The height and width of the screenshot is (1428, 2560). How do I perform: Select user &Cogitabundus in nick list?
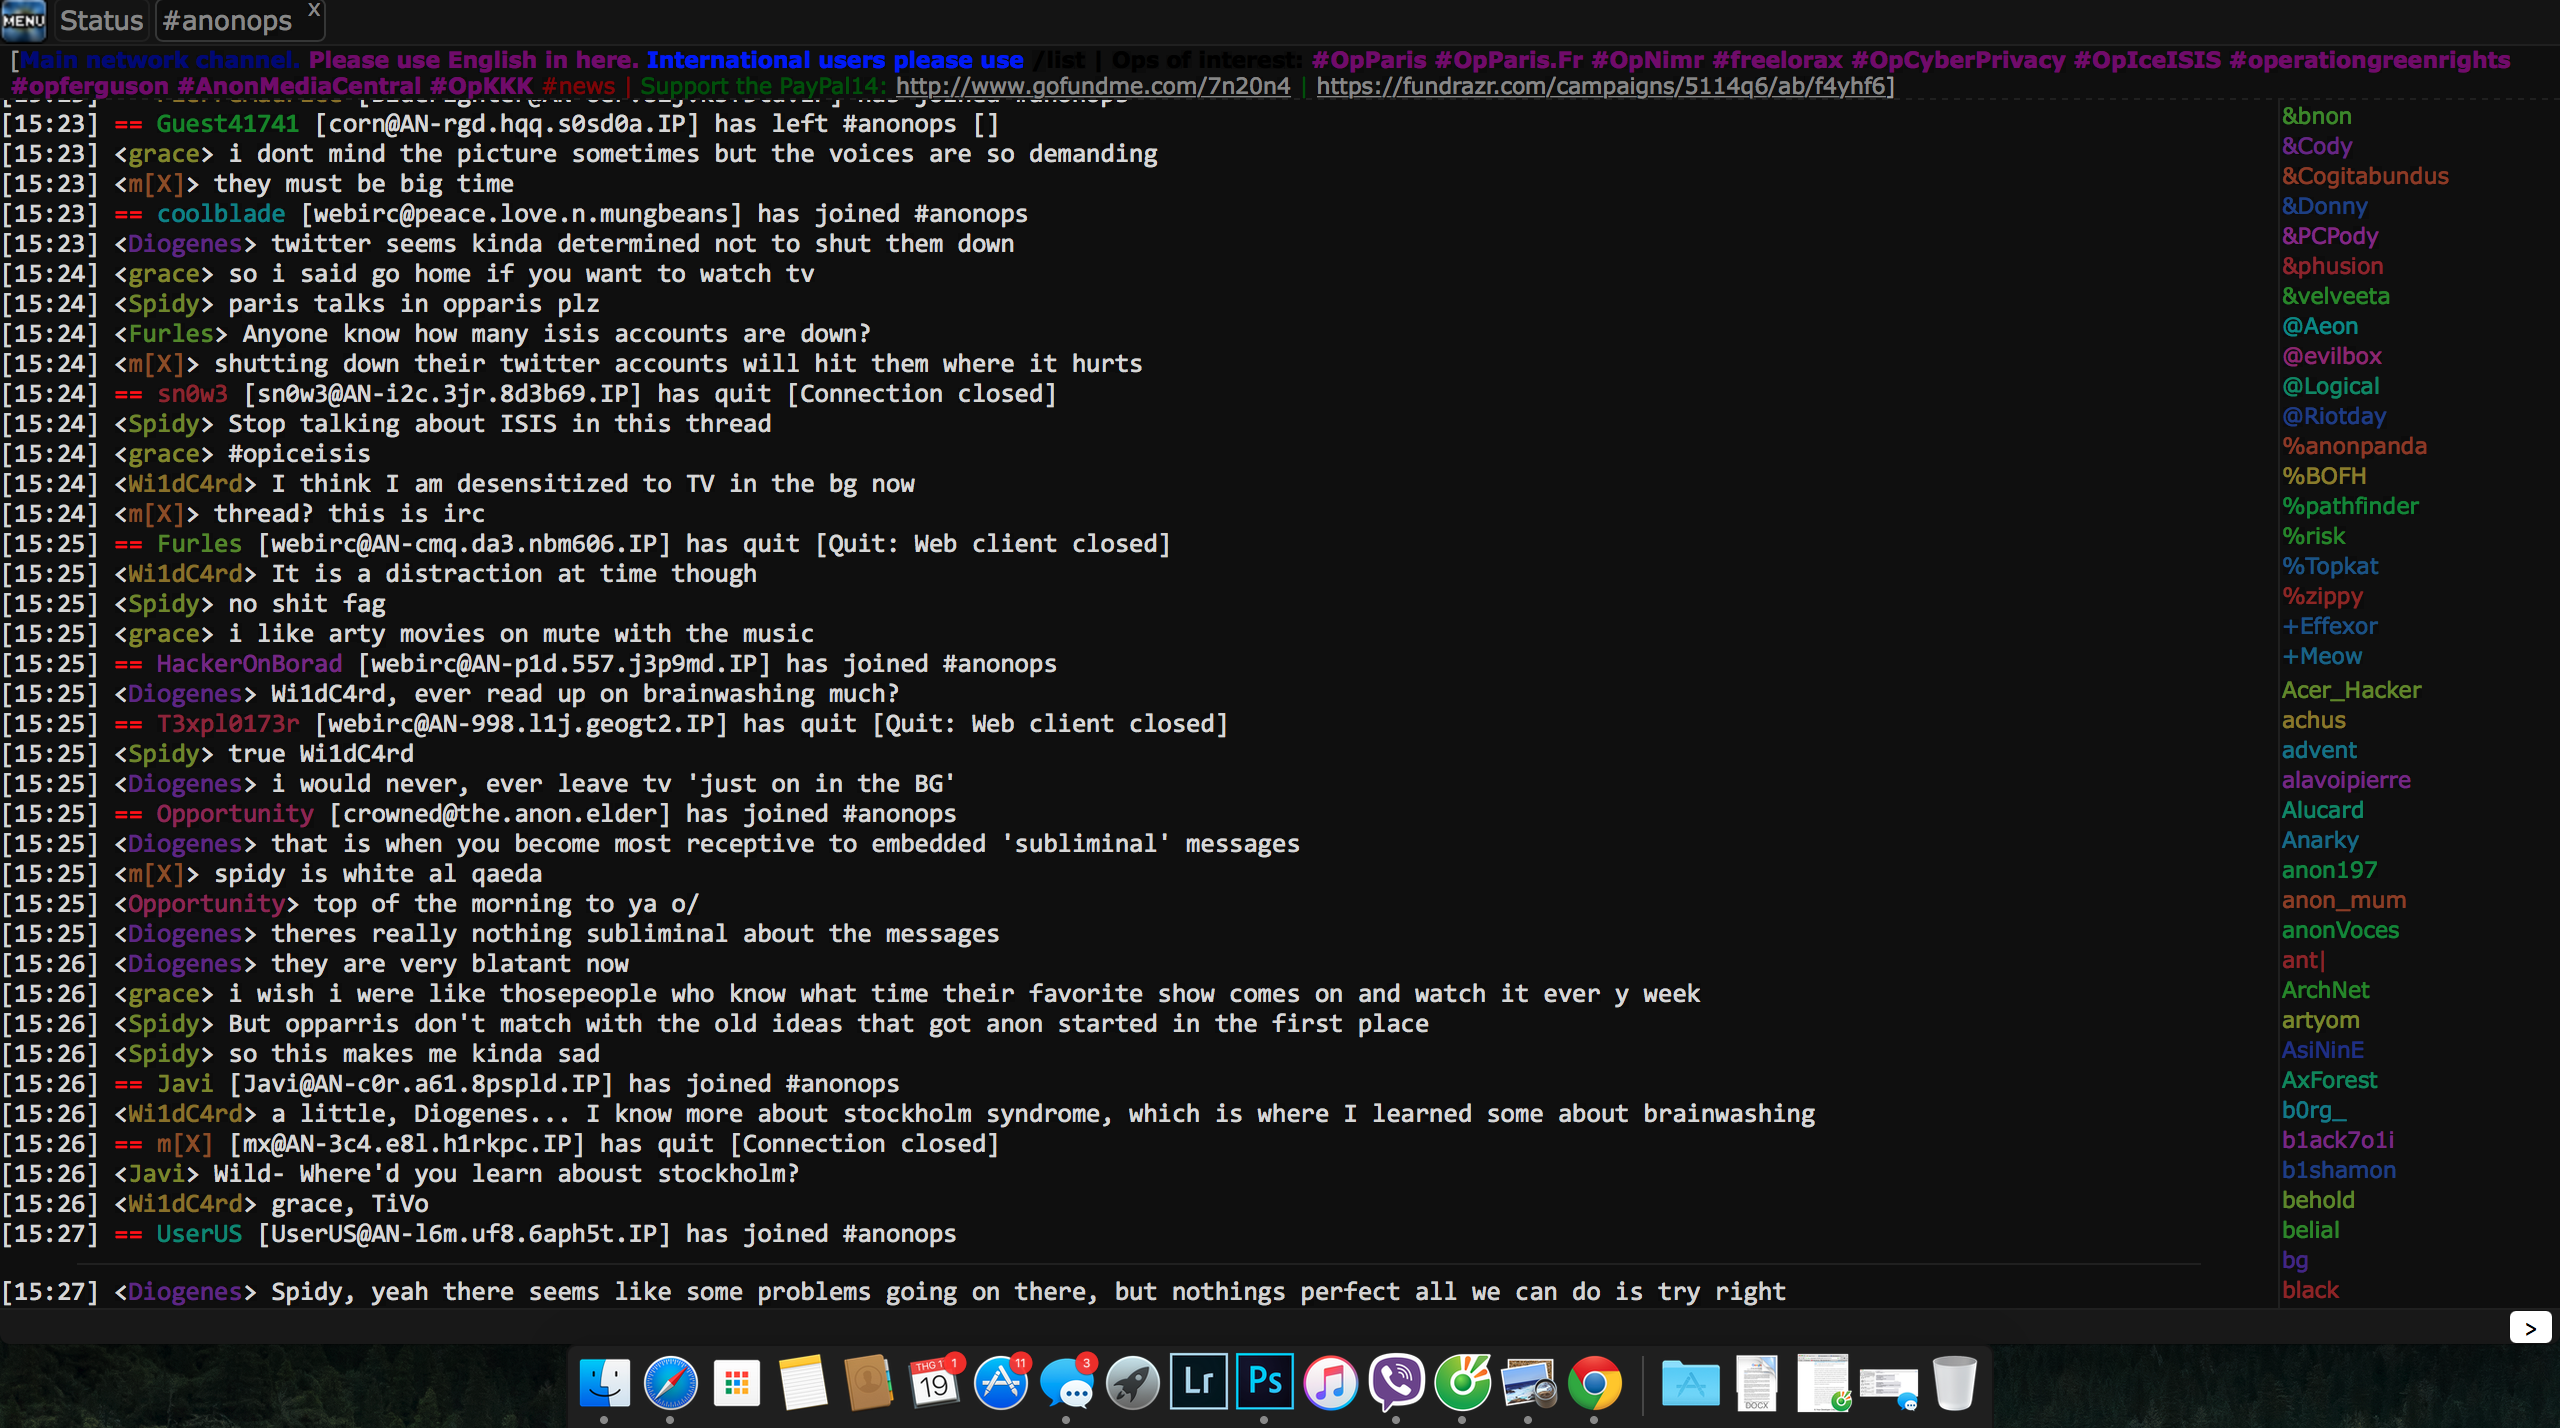click(2364, 176)
